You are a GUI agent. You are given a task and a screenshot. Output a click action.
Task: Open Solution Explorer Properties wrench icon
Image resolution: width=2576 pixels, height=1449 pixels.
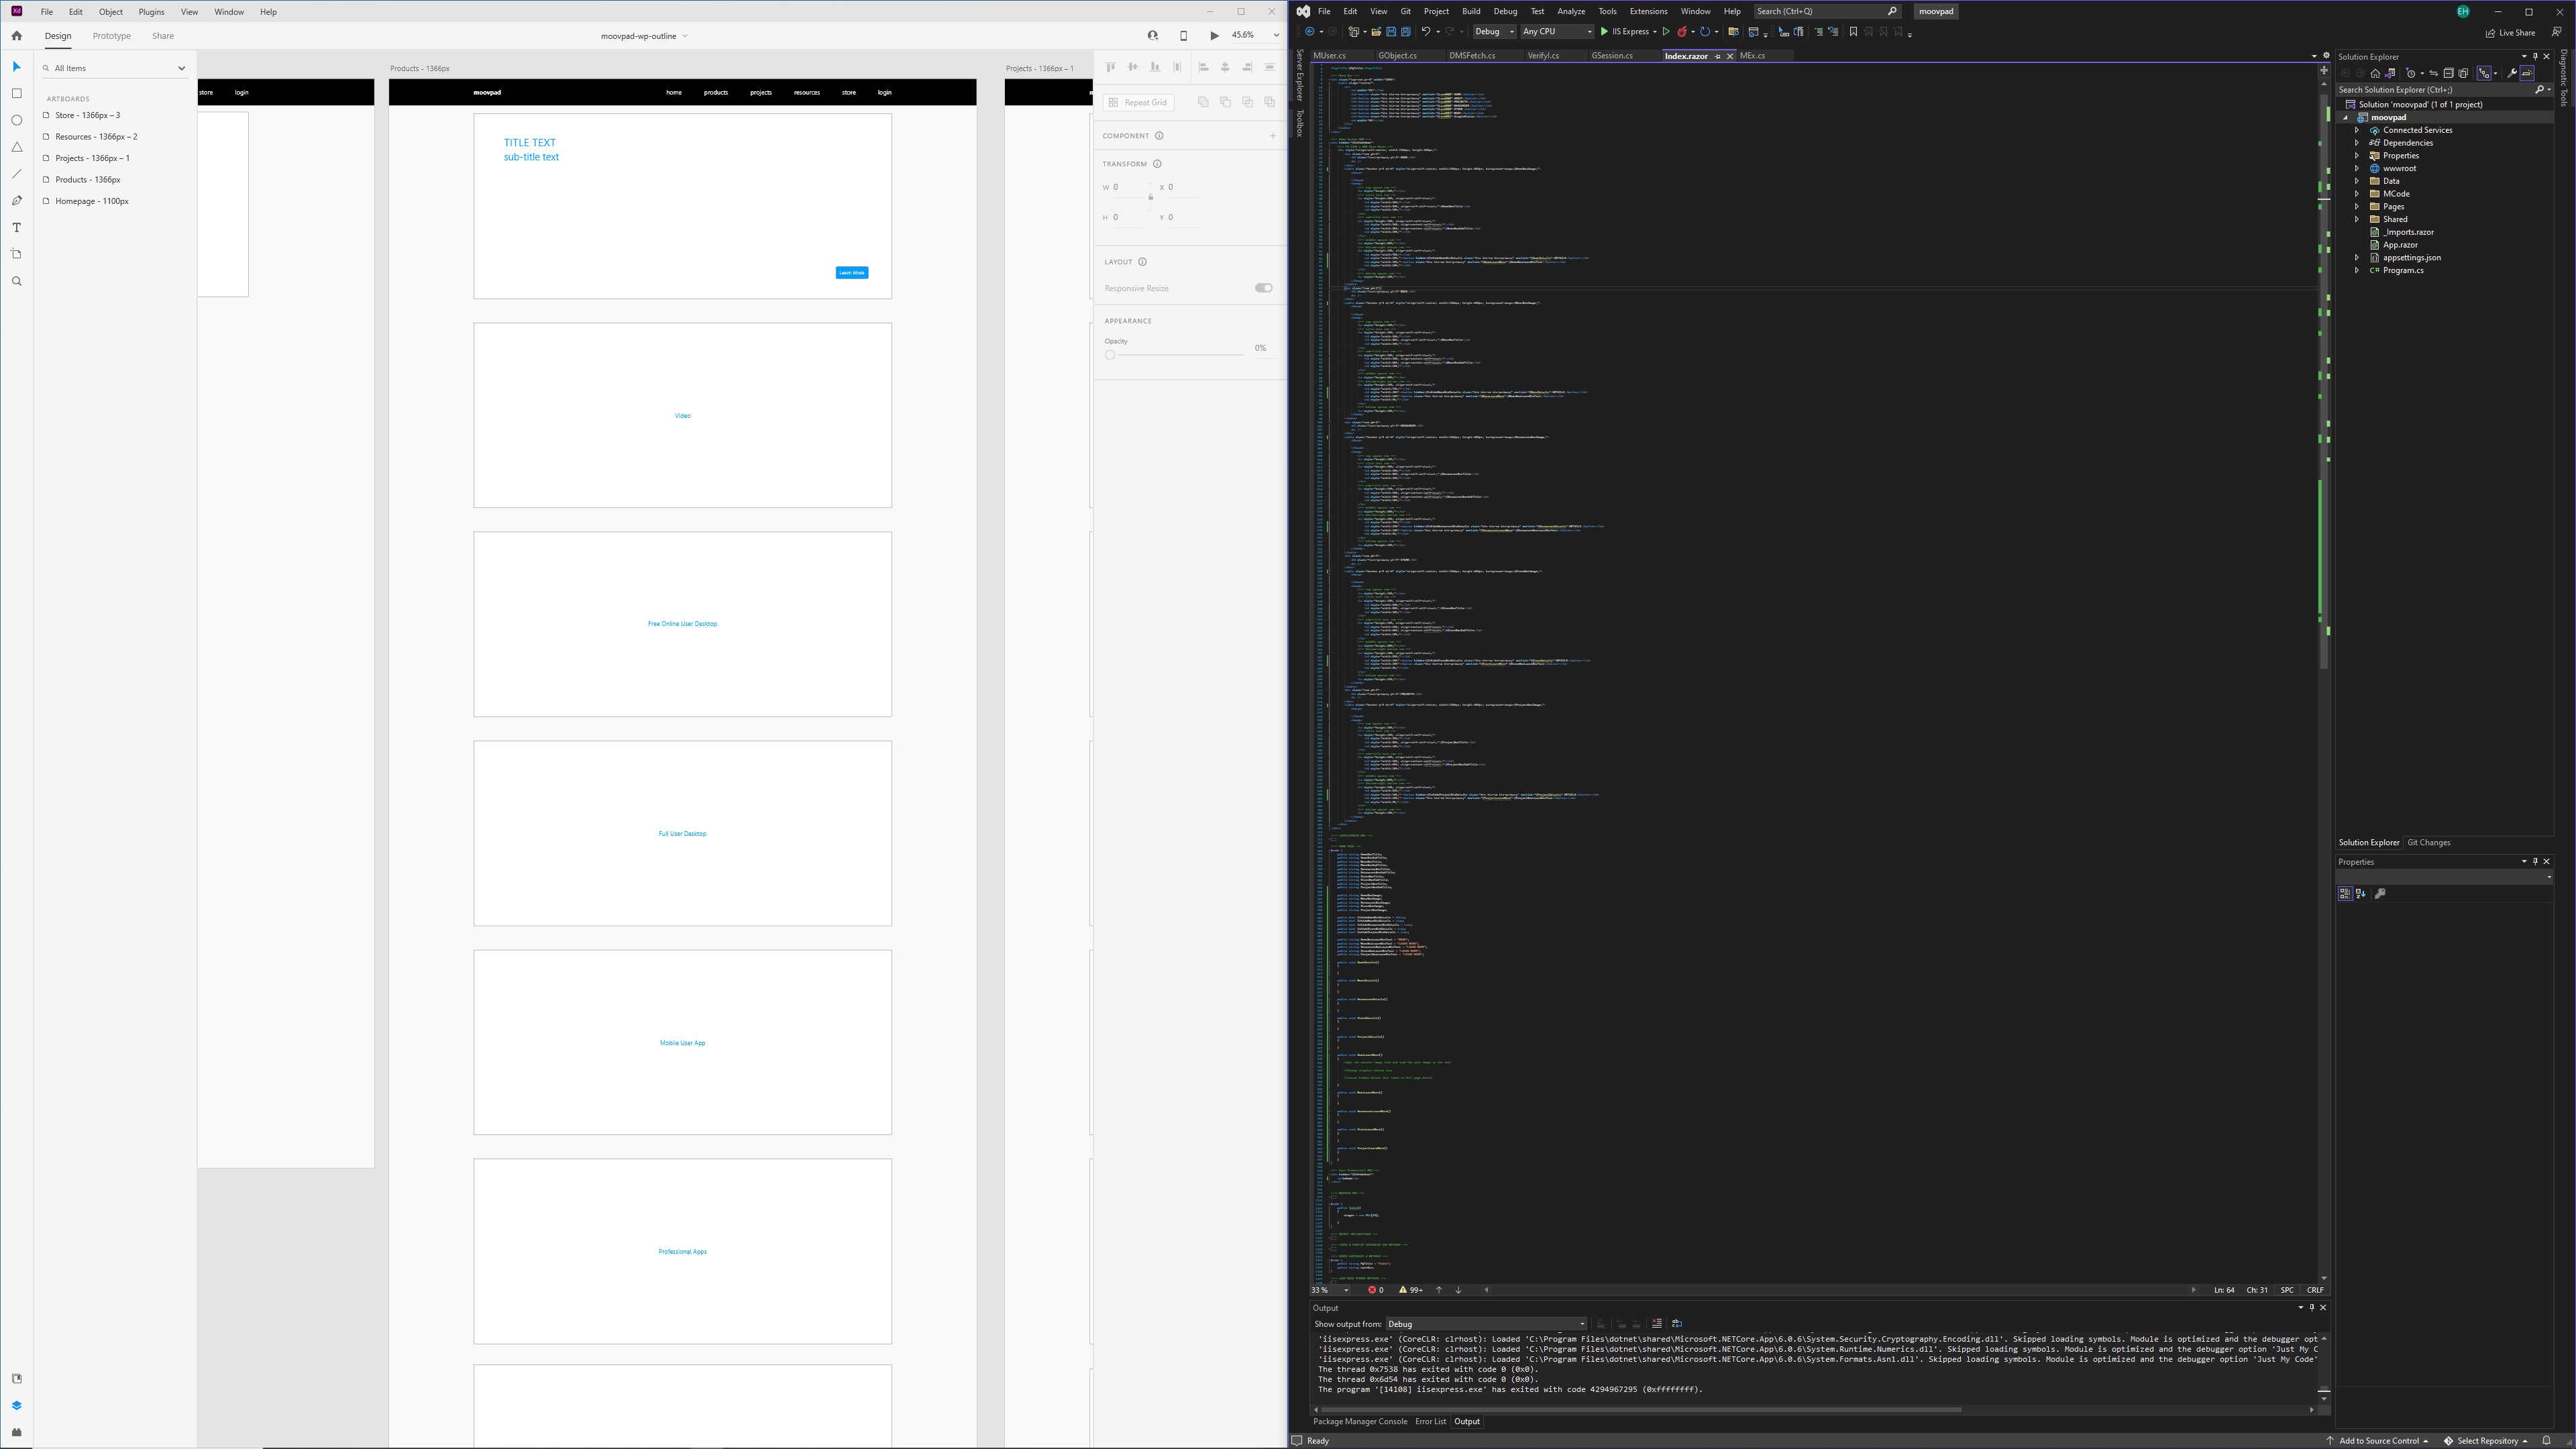2511,73
